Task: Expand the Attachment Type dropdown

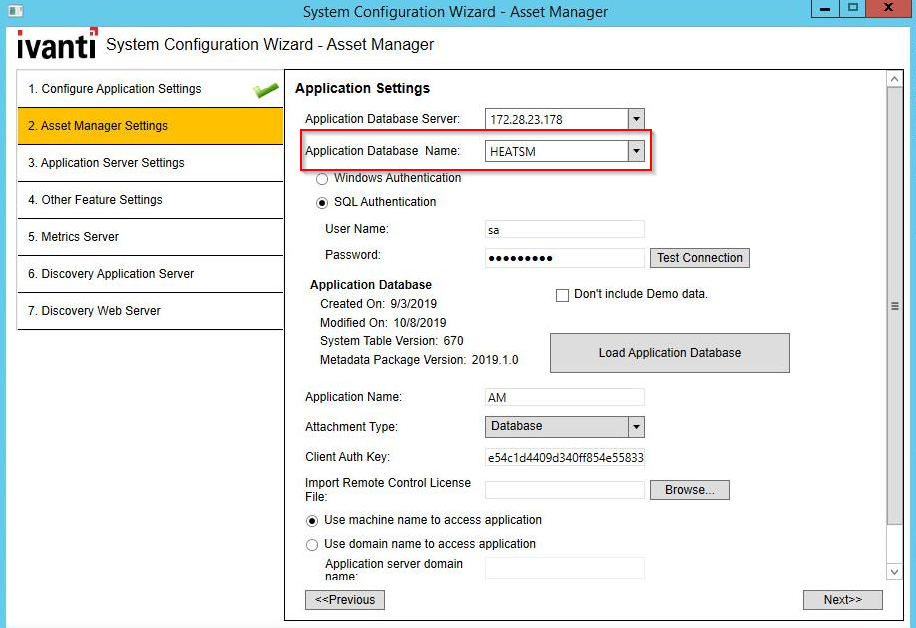Action: [637, 425]
